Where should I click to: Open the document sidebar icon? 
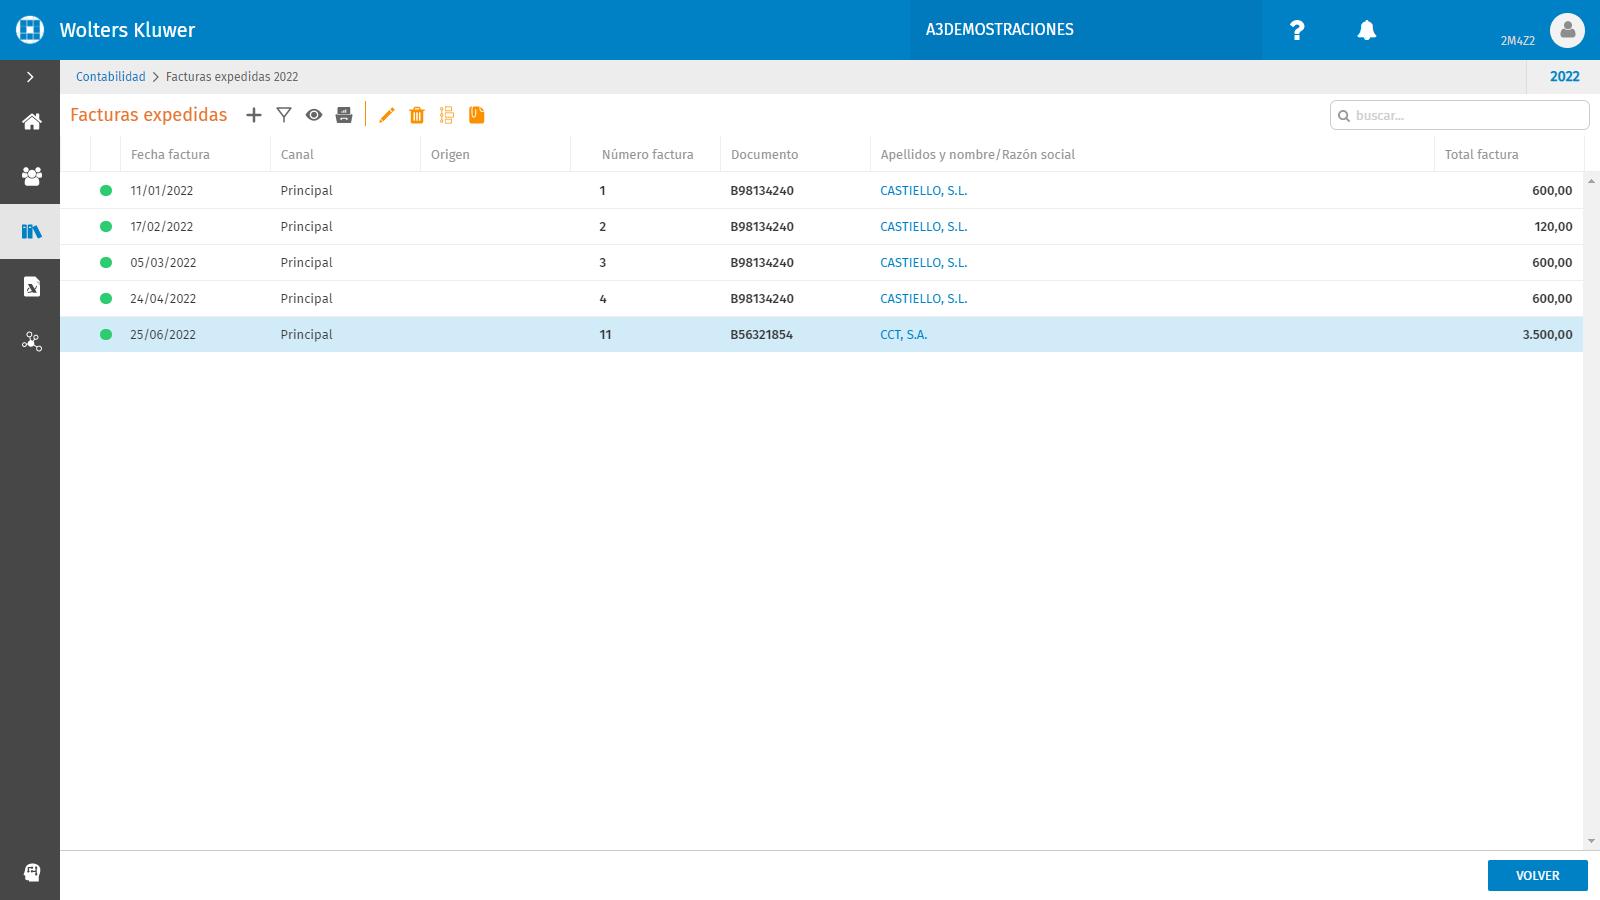(32, 287)
